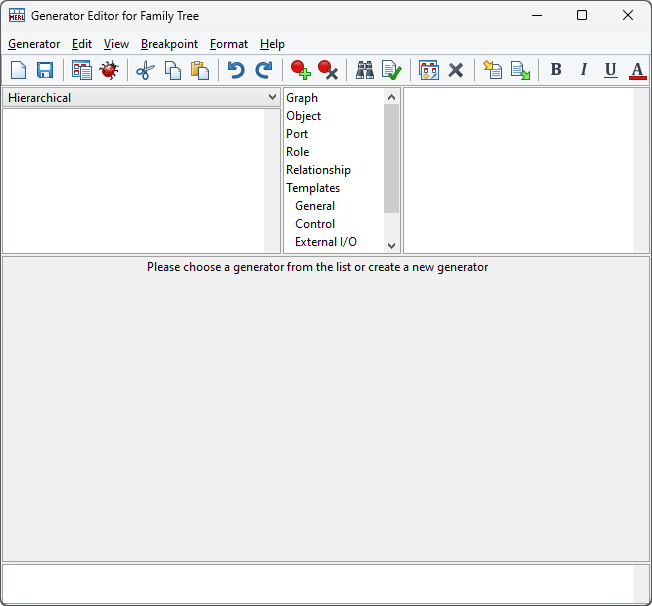Click the New generator icon
This screenshot has width=652, height=606.
[x=18, y=70]
